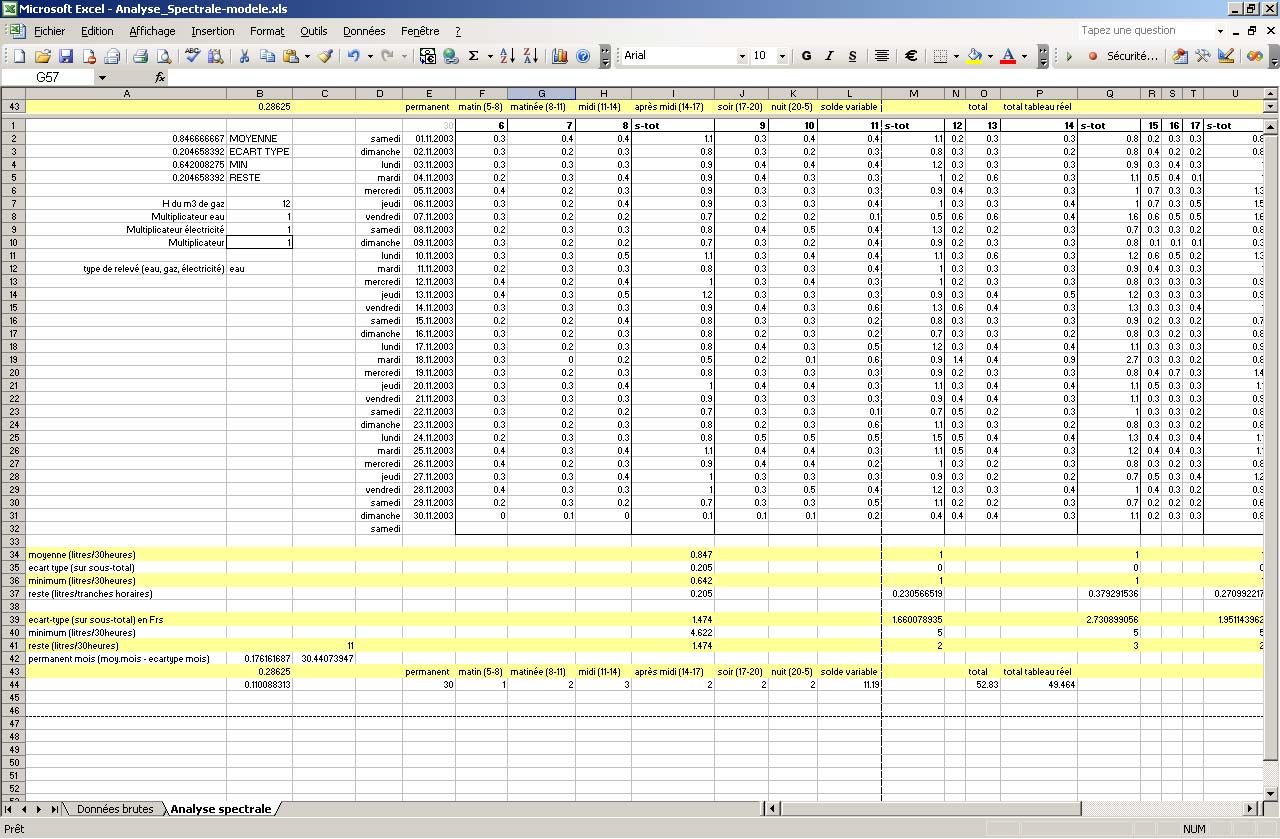Select column G header
Viewport: 1280px width, 839px height.
541,94
